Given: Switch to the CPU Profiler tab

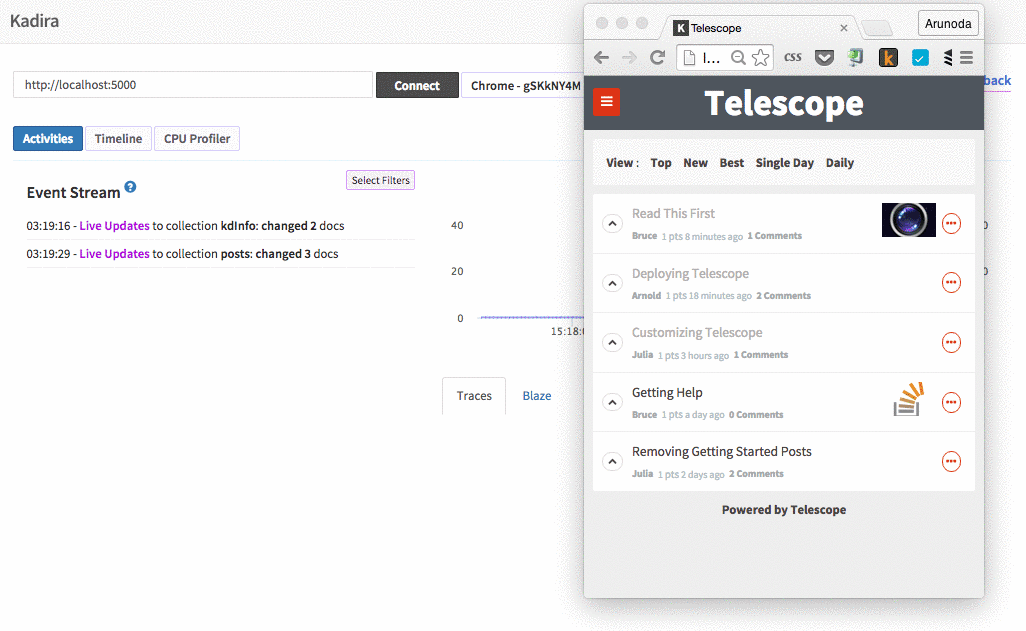Looking at the screenshot, I should tap(197, 139).
